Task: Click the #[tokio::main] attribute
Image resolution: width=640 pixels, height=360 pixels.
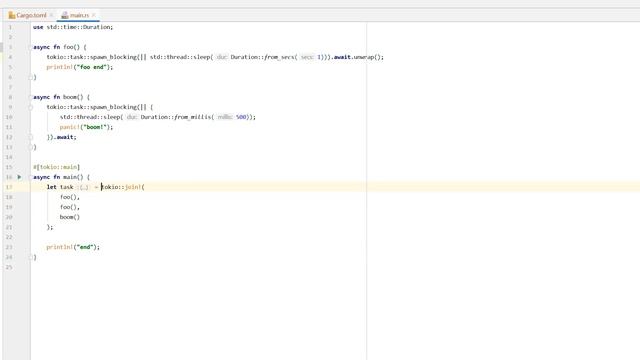Action: coord(56,167)
